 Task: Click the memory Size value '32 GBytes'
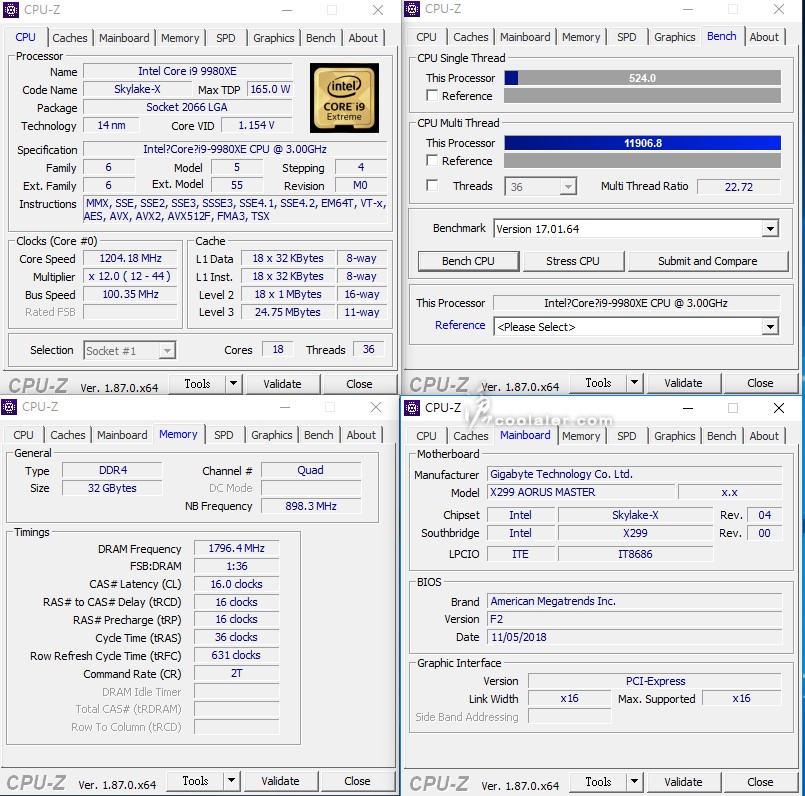(x=112, y=488)
